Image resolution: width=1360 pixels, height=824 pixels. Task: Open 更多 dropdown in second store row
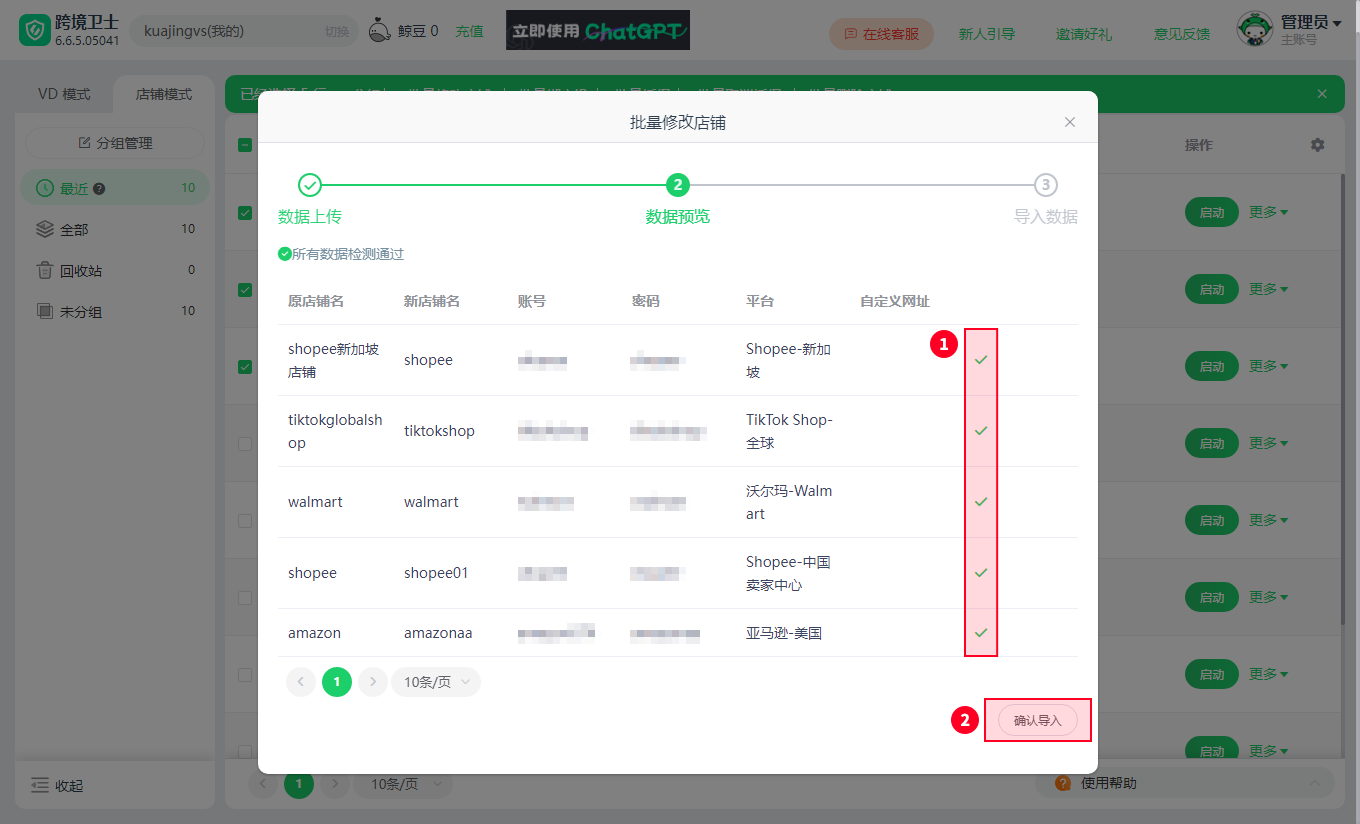coord(1269,289)
